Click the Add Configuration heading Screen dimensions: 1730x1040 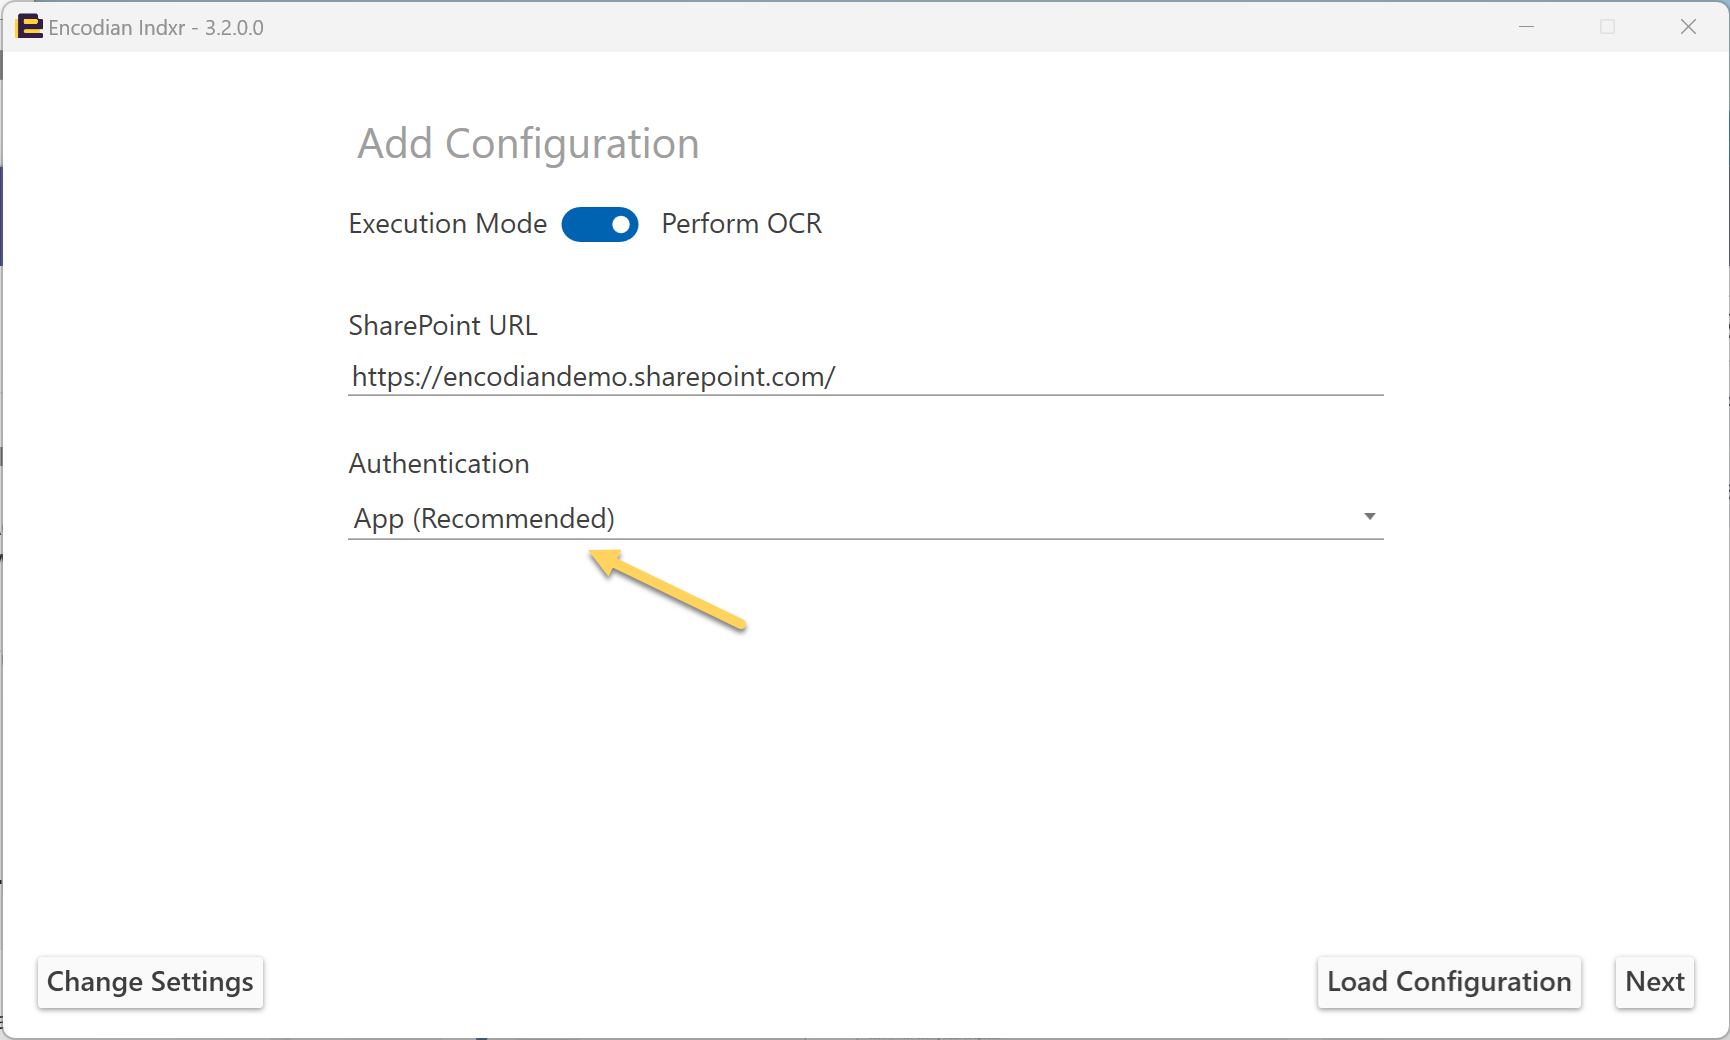coord(528,144)
